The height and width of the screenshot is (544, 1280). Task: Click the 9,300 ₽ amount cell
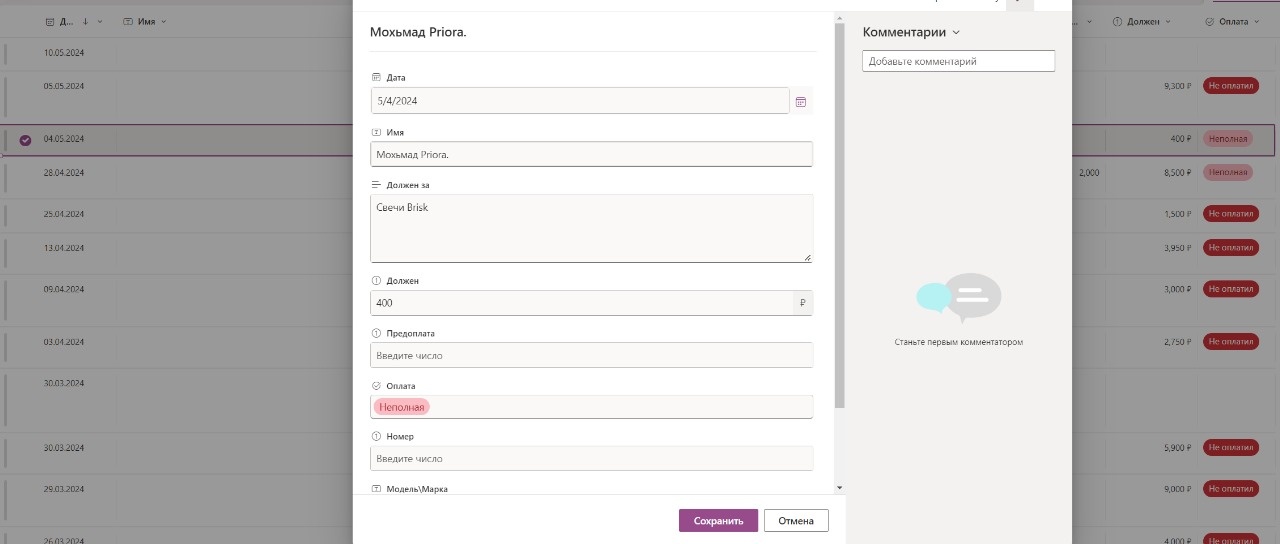[x=1178, y=87]
